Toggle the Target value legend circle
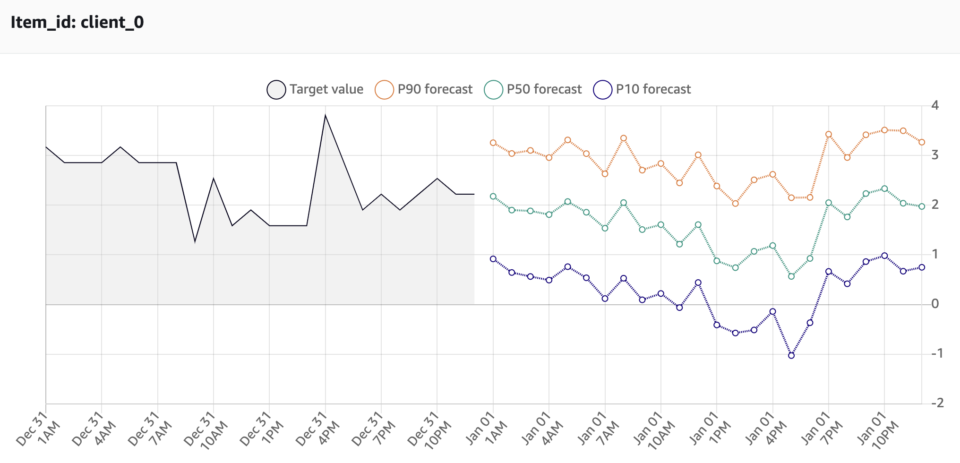Image resolution: width=960 pixels, height=463 pixels. click(x=276, y=89)
